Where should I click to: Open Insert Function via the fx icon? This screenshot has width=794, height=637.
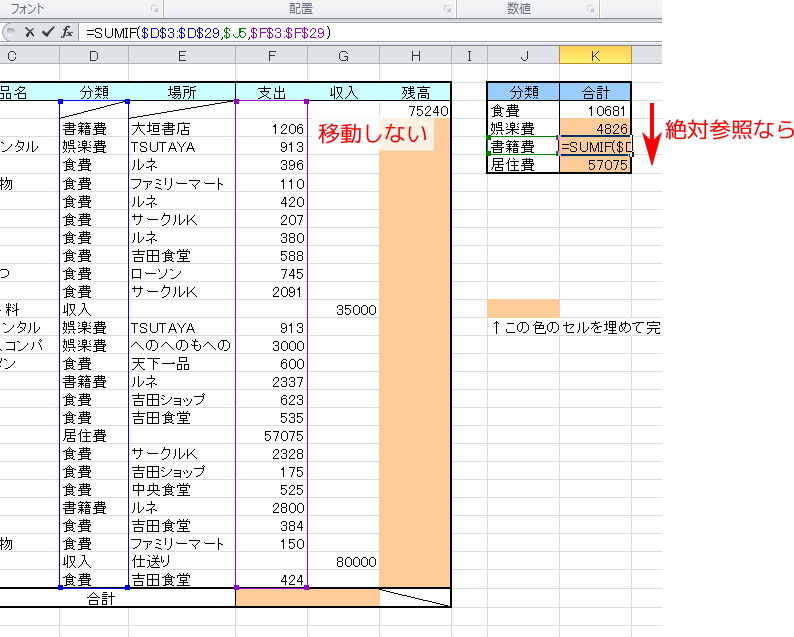[67, 33]
